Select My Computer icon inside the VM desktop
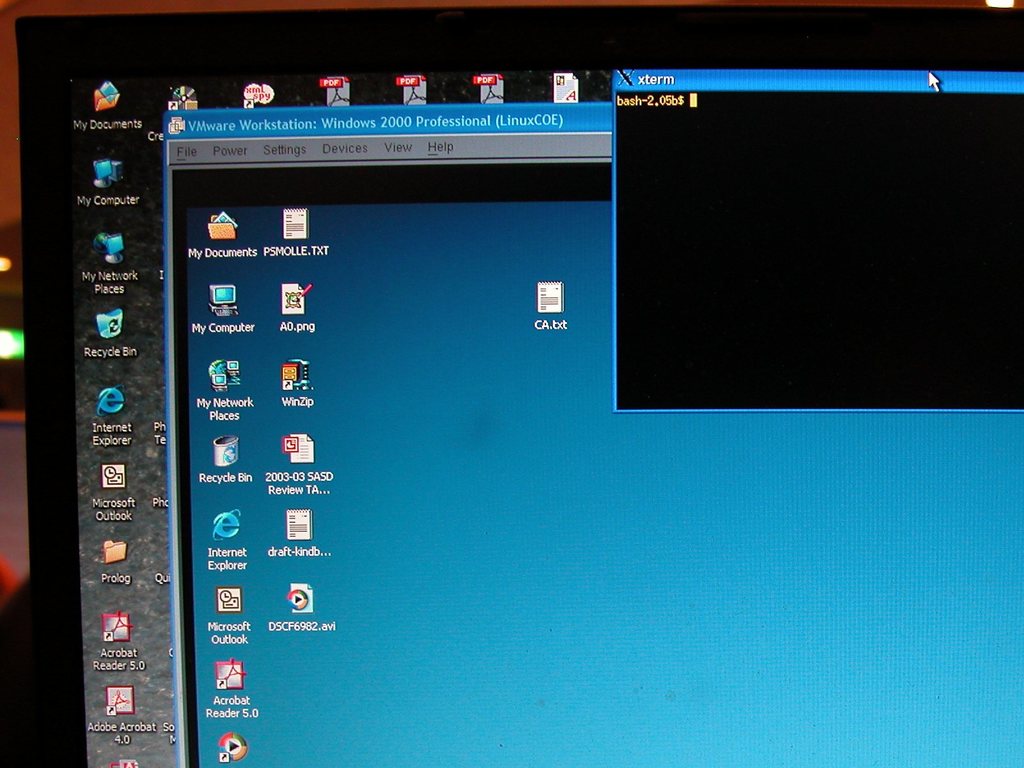The width and height of the screenshot is (1024, 768). coord(223,300)
